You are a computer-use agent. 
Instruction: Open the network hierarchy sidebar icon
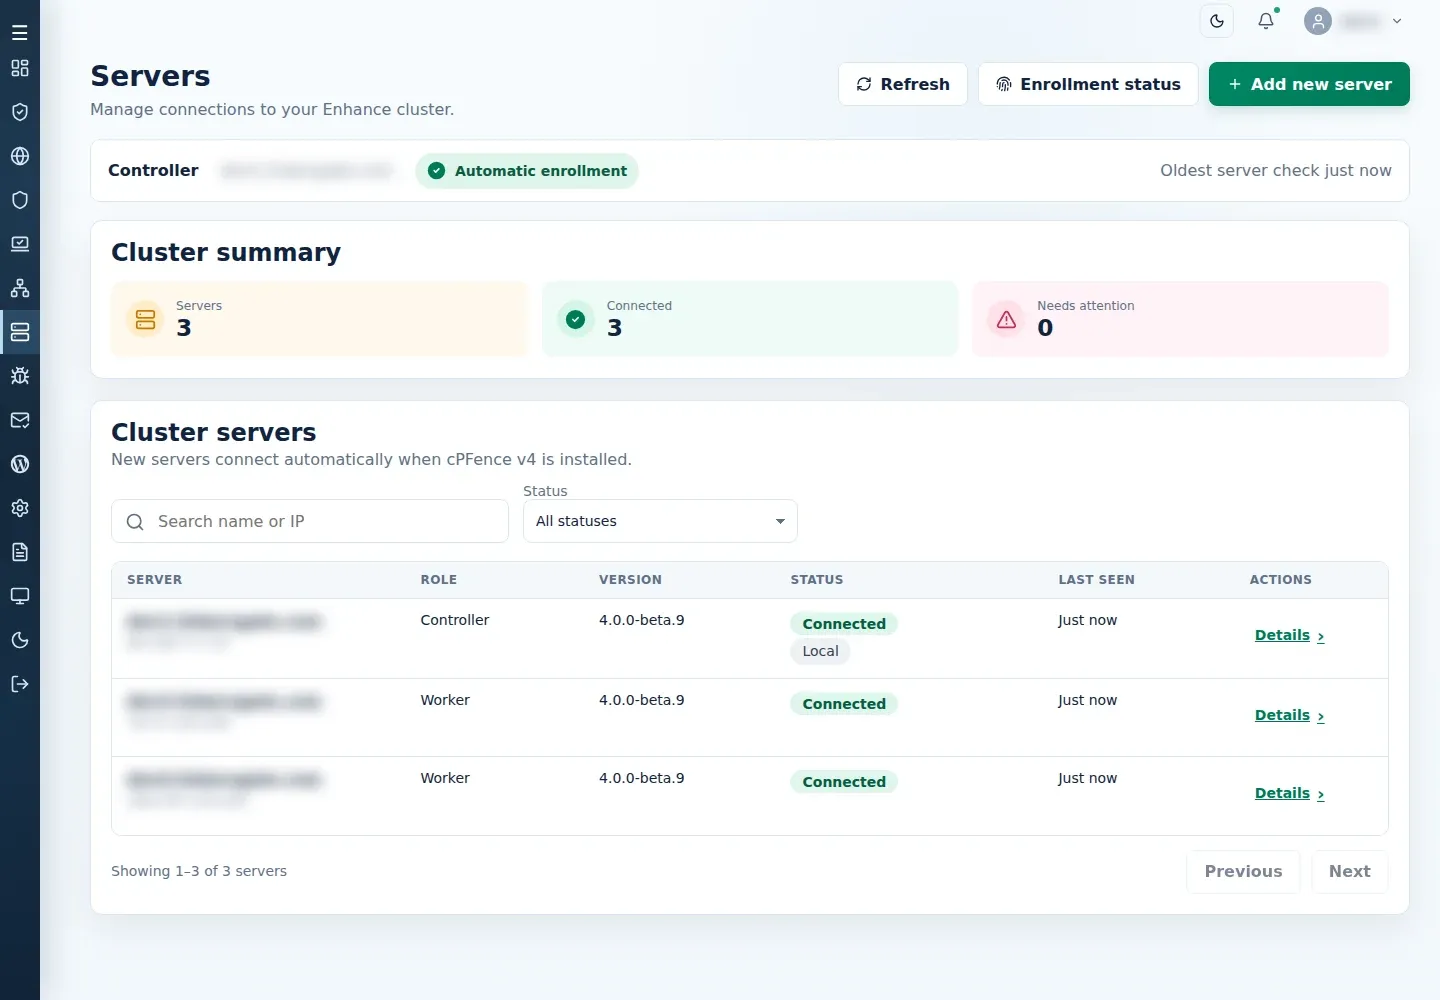[x=20, y=288]
